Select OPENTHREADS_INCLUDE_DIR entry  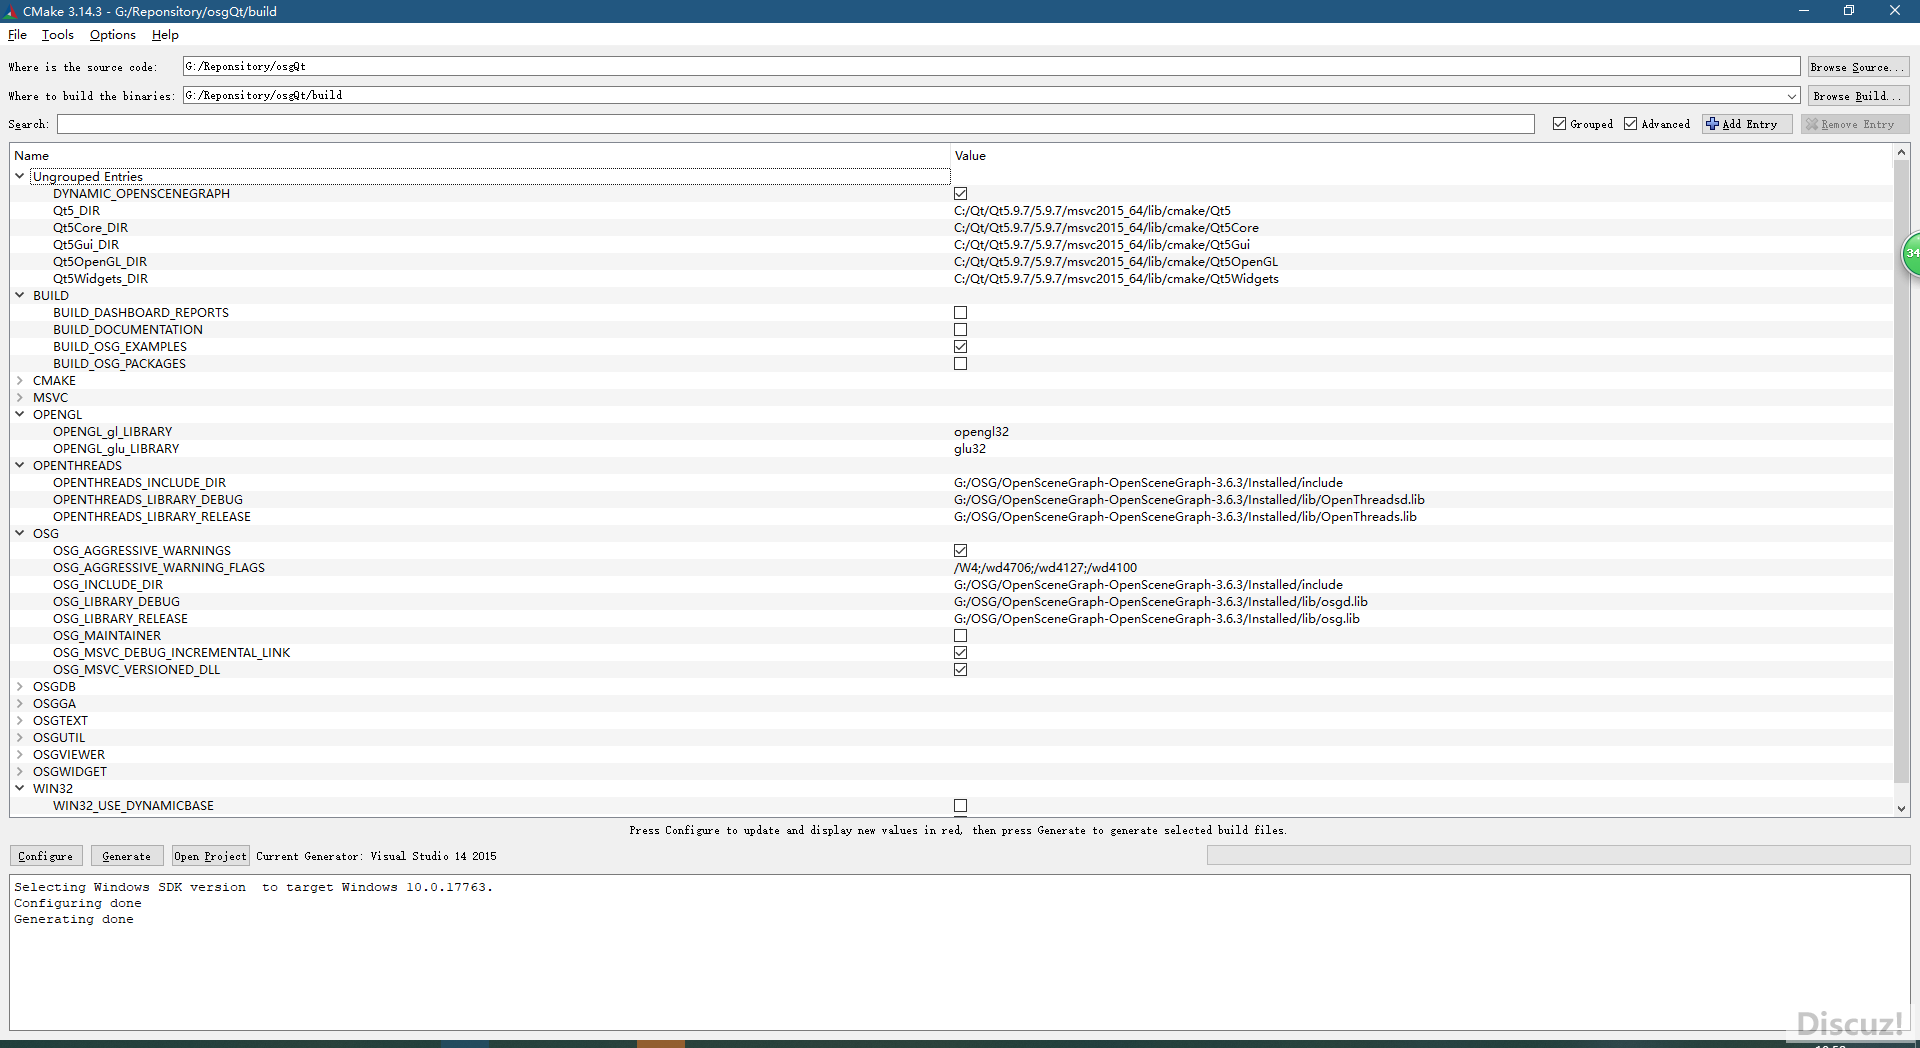click(x=139, y=483)
